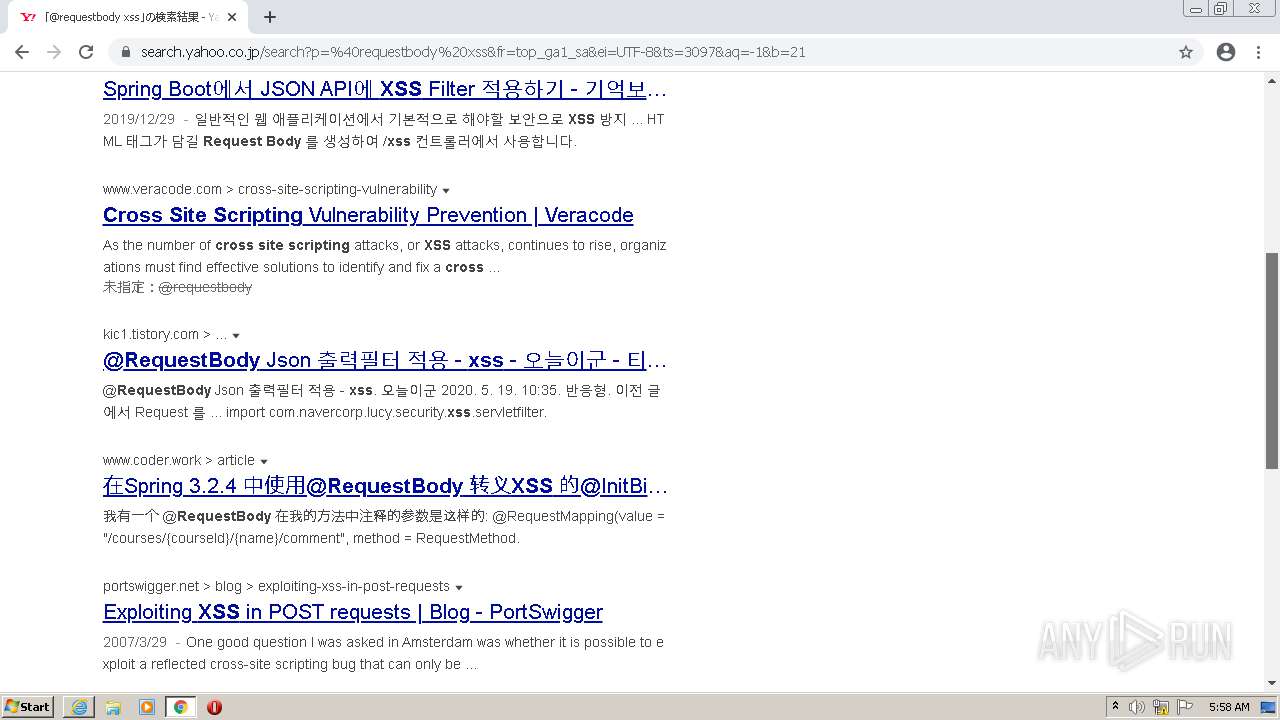This screenshot has height=720, width=1280.
Task: Open Chrome's three-dot menu
Action: [1258, 52]
